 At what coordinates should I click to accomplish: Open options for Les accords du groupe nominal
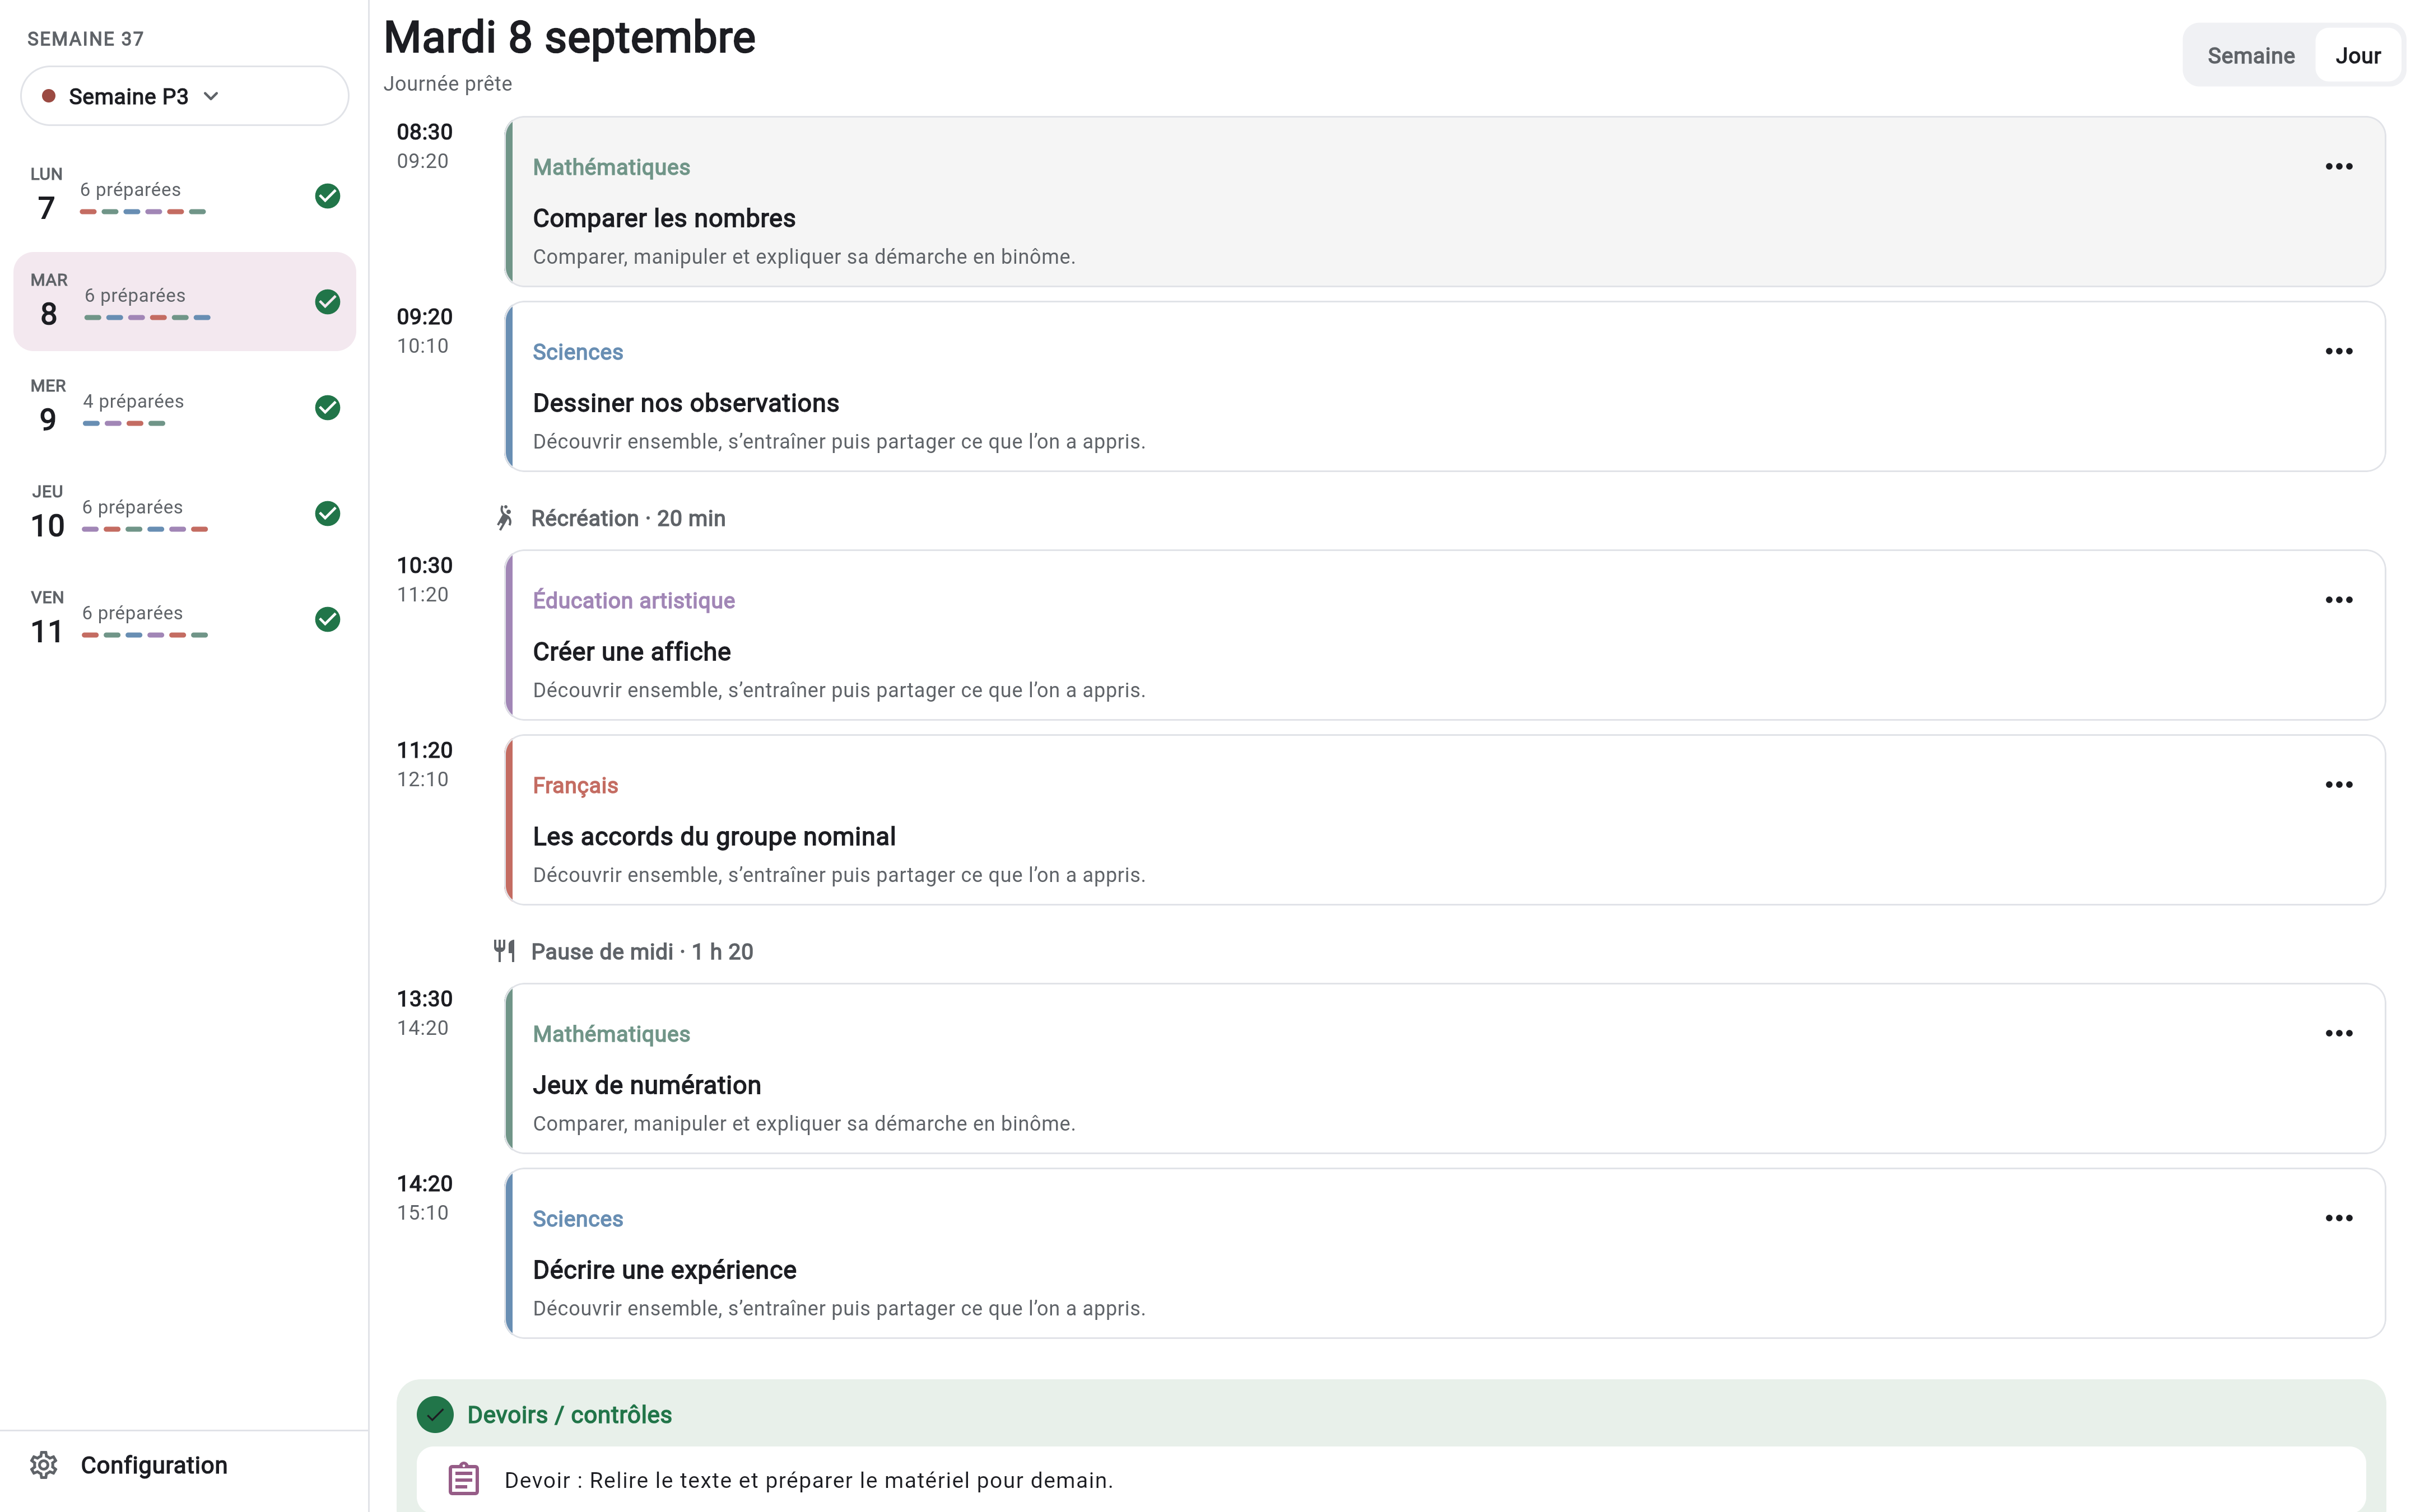(x=2338, y=785)
